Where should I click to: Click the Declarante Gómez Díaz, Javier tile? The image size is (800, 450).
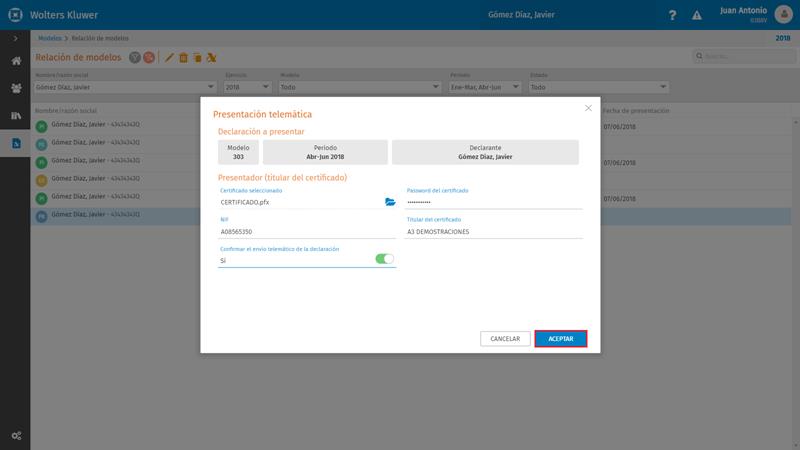pyautogui.click(x=485, y=152)
